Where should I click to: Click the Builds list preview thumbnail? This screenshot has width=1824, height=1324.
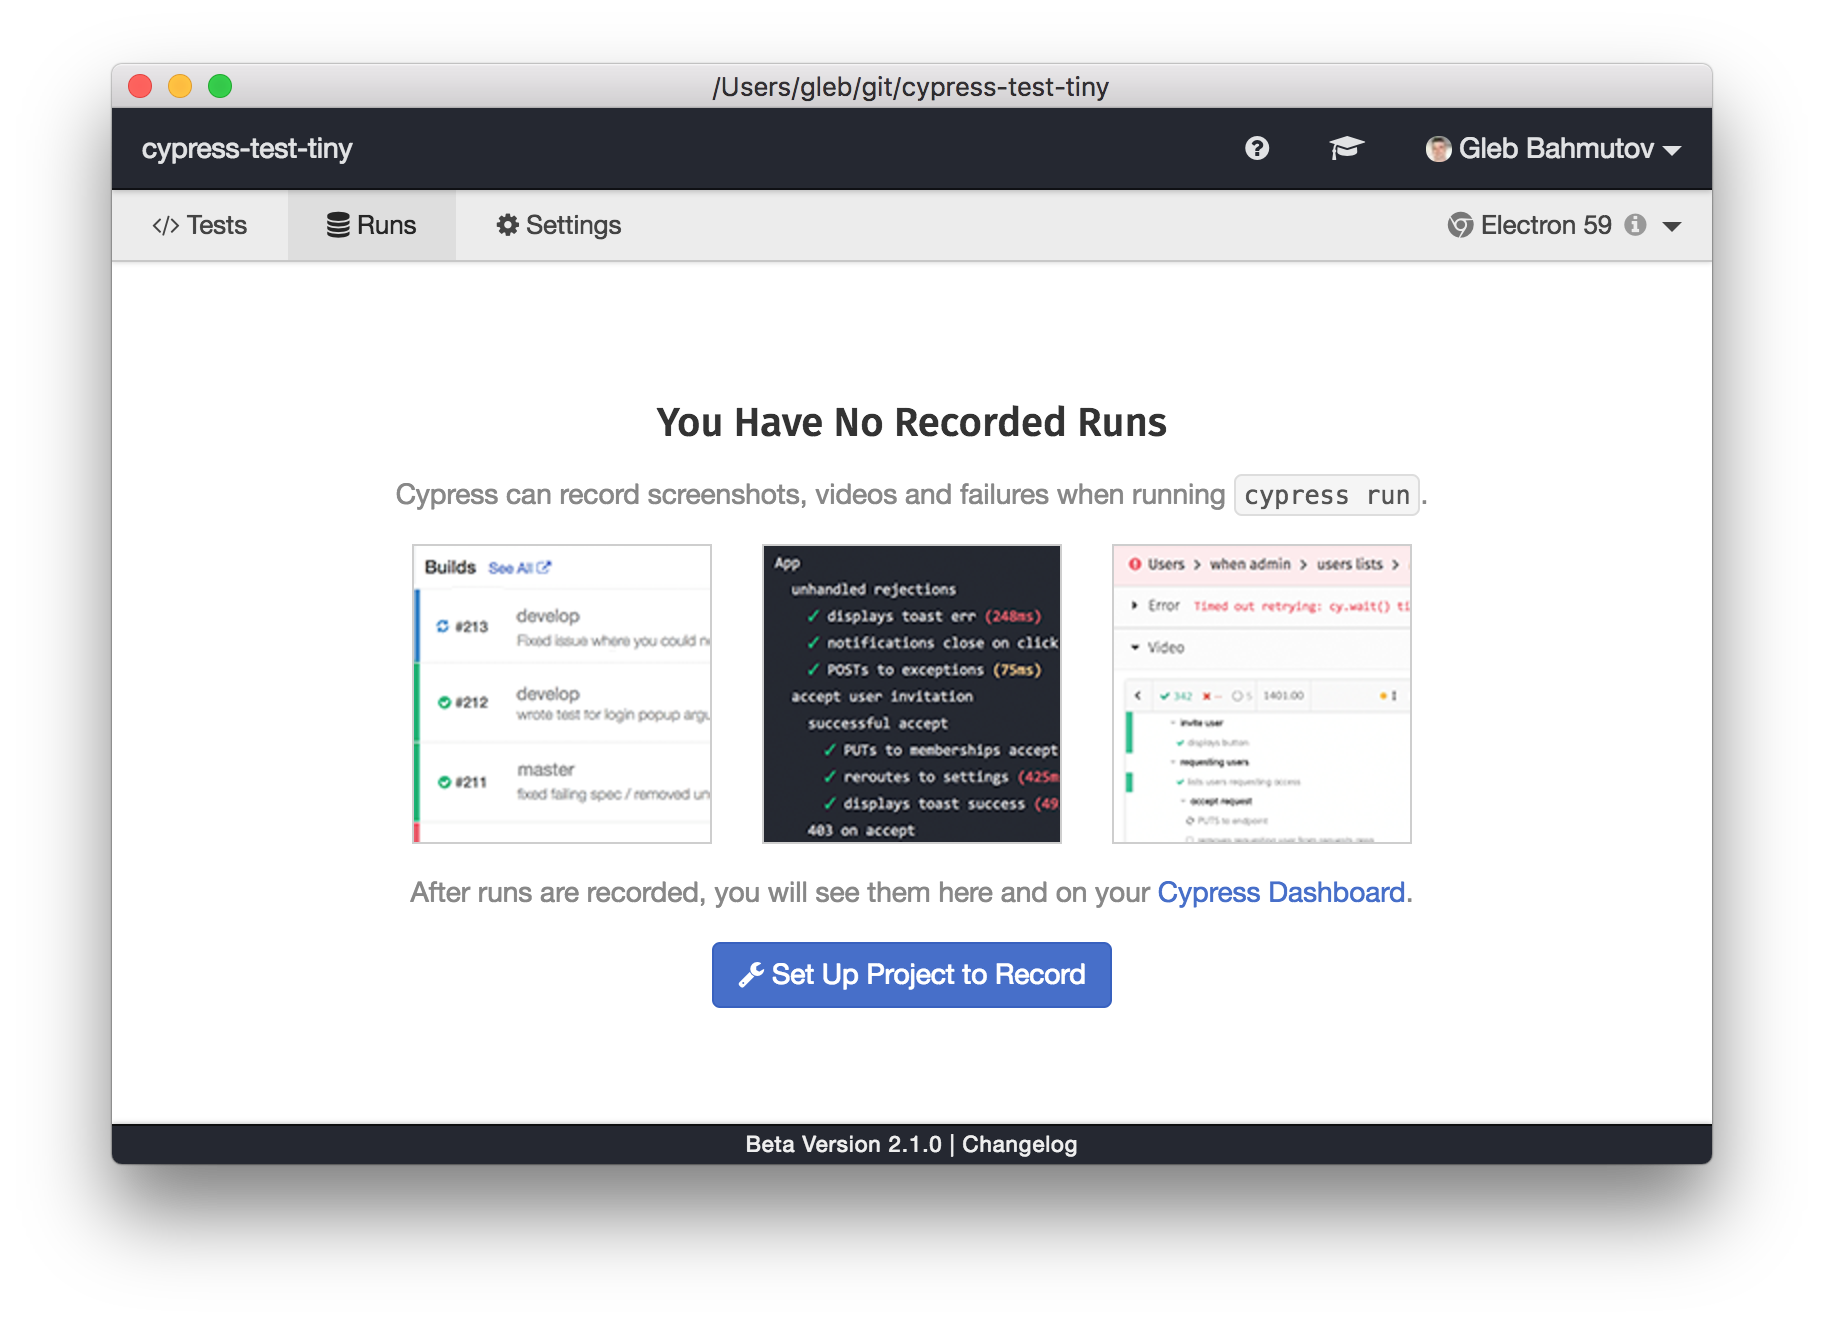[562, 694]
